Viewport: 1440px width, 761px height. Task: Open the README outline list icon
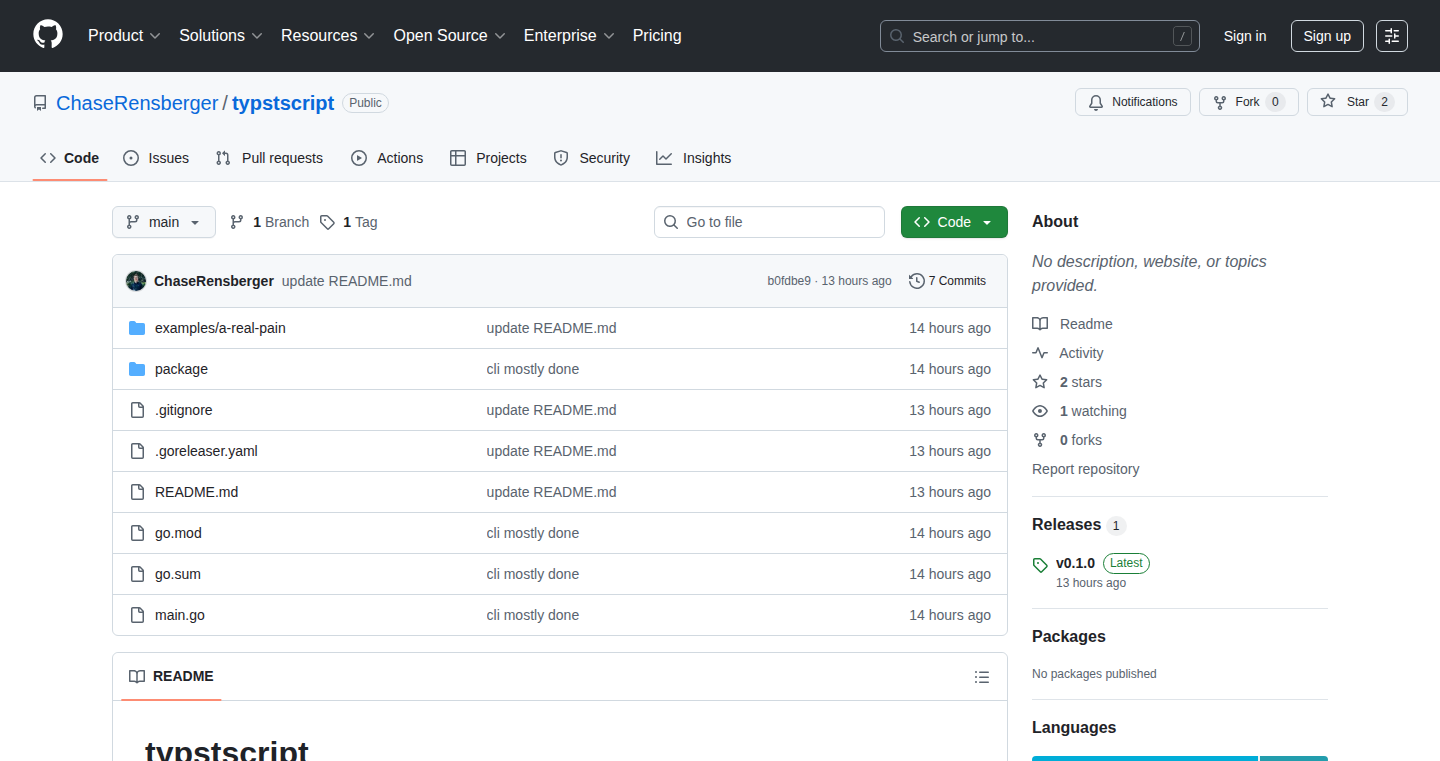(982, 677)
